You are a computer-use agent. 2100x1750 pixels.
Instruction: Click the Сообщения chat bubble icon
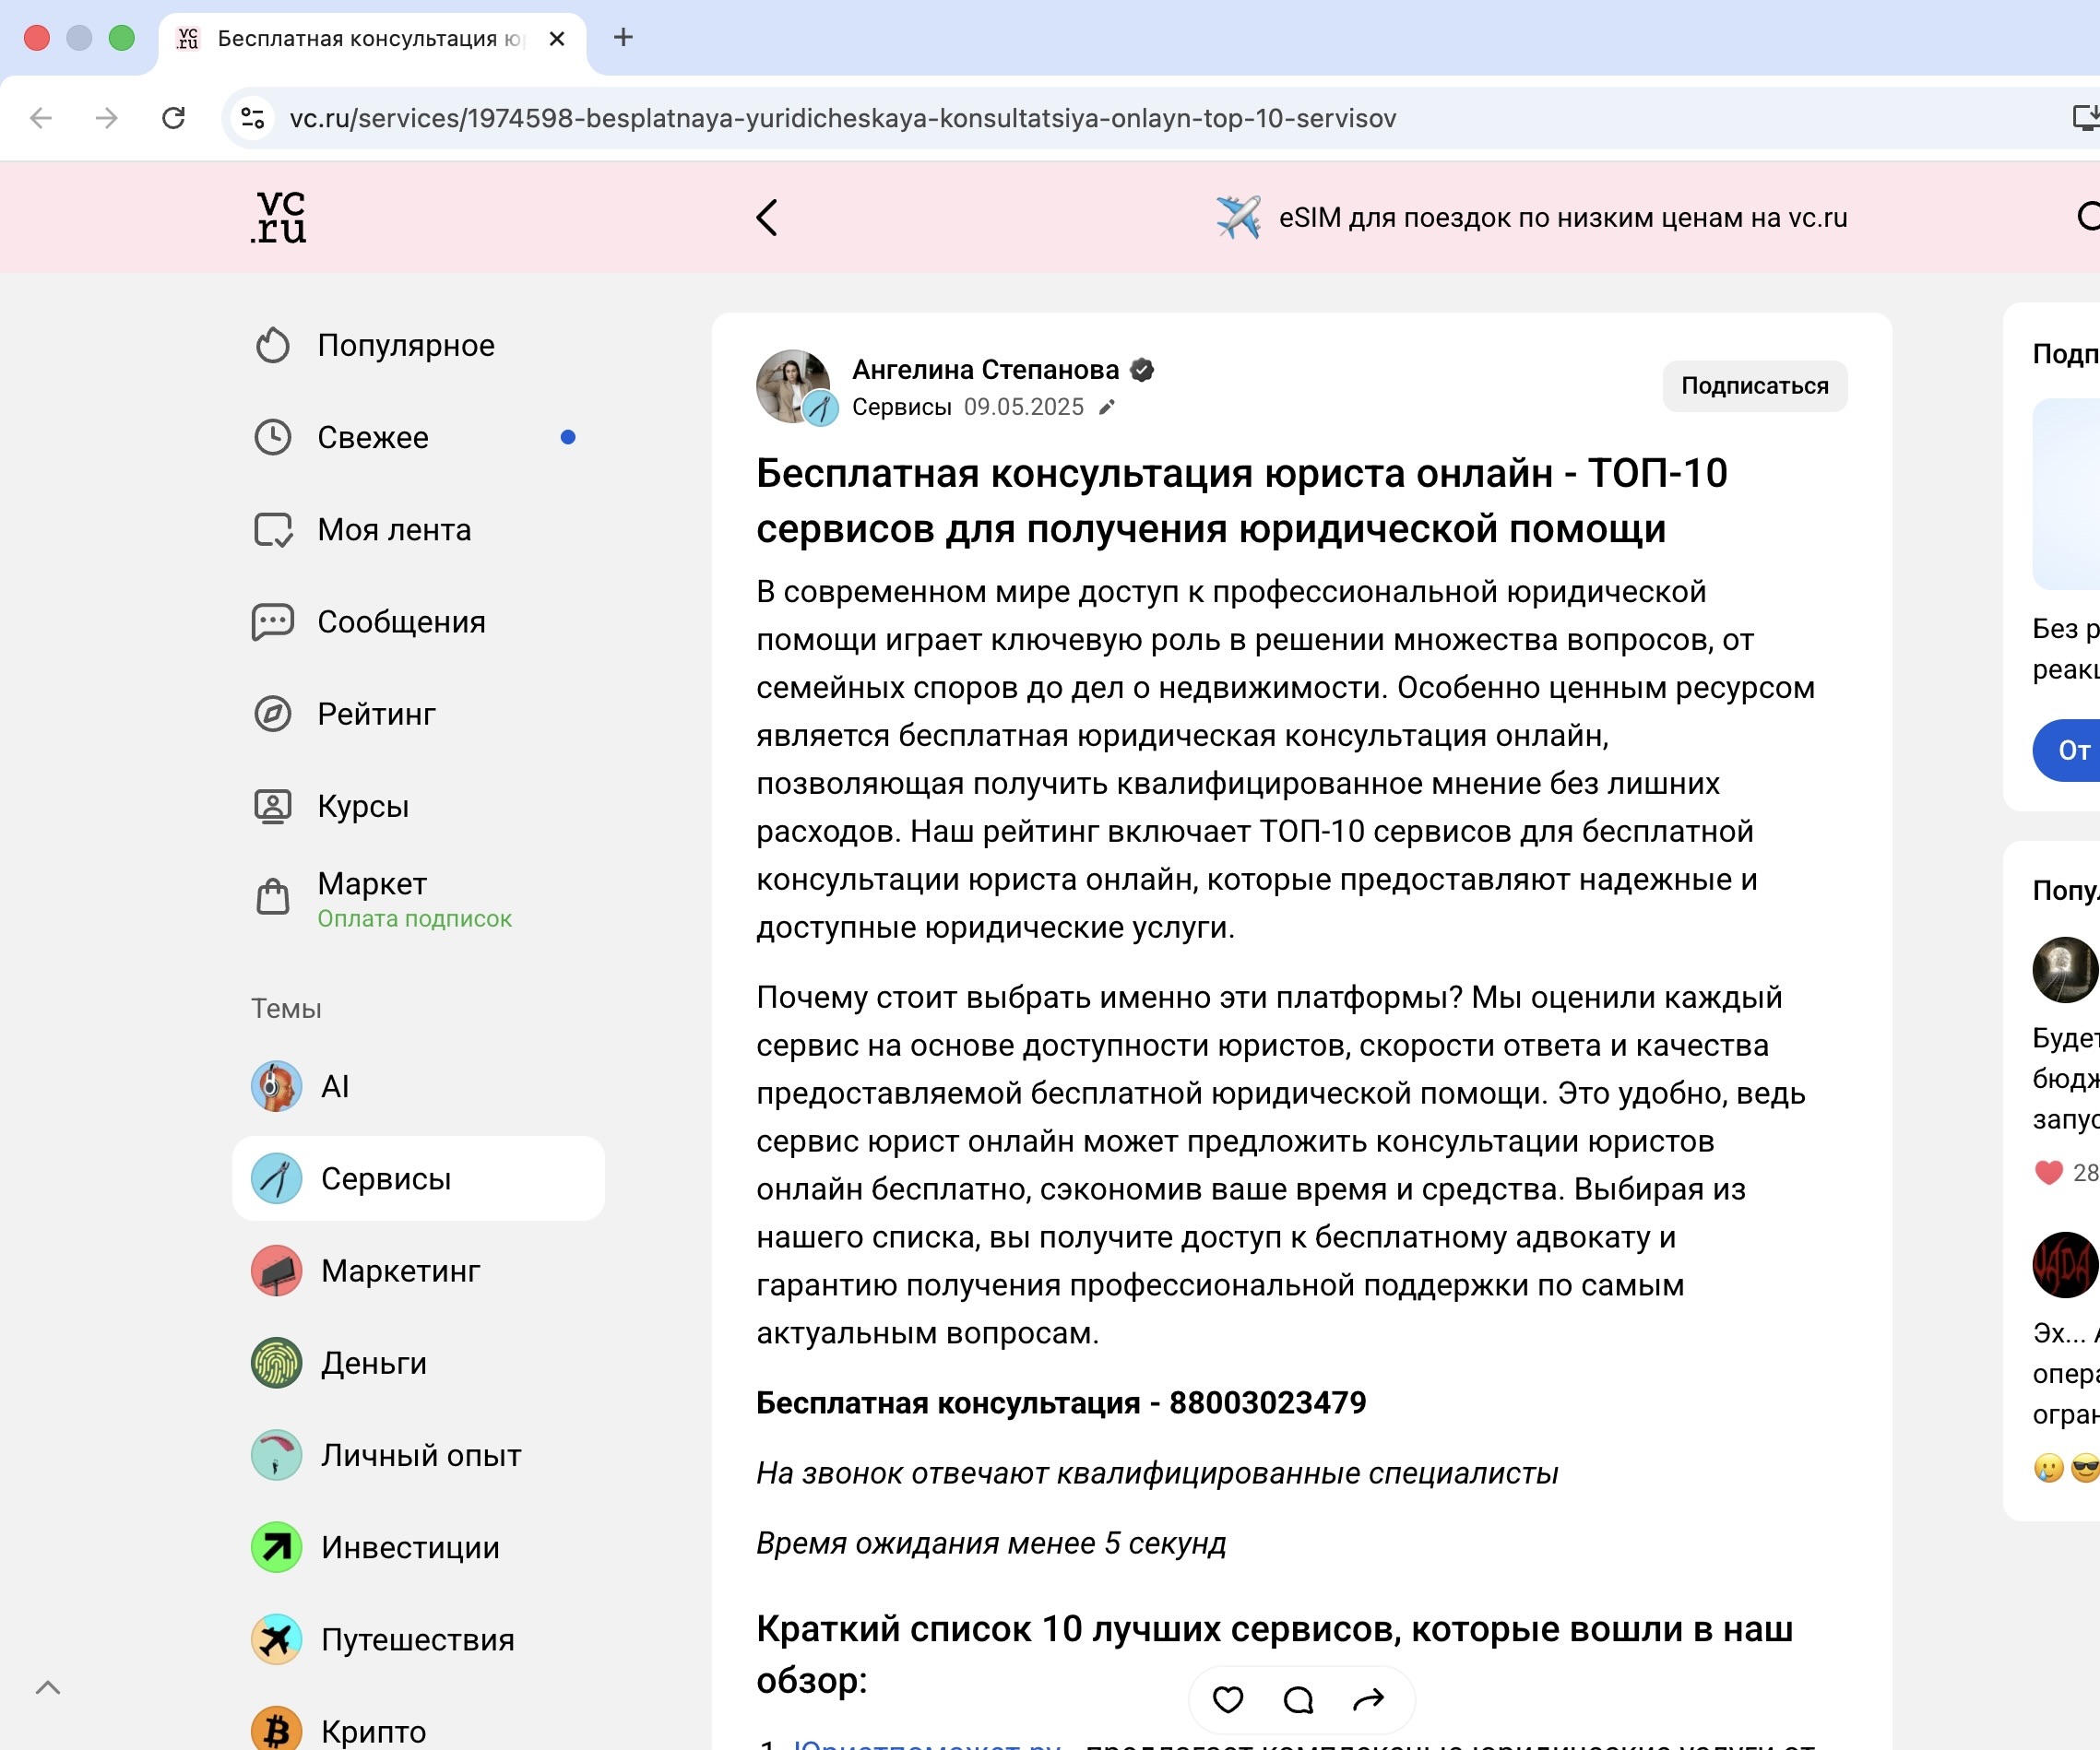point(272,621)
